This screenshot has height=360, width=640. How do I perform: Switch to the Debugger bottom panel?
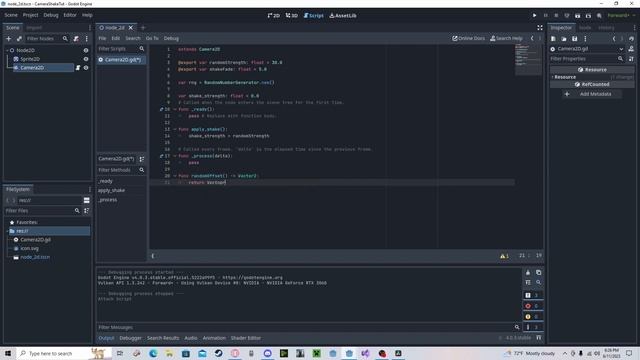(131, 338)
